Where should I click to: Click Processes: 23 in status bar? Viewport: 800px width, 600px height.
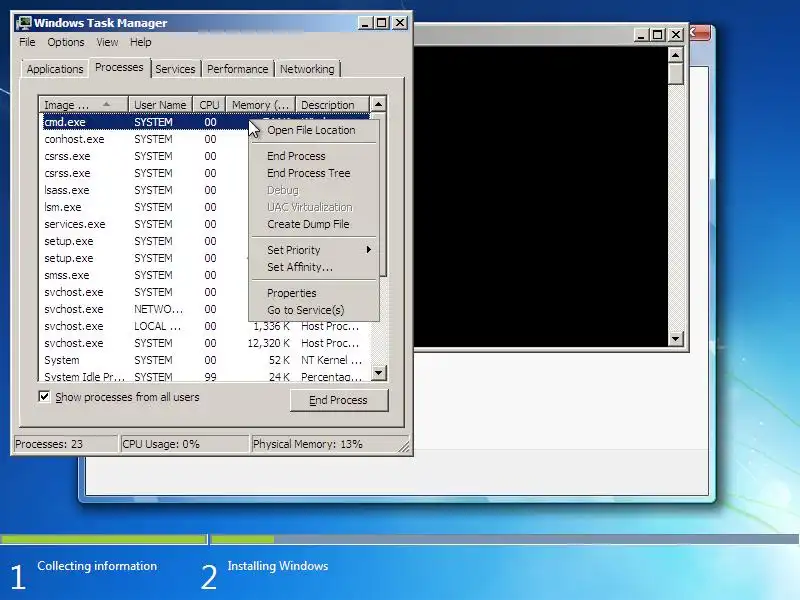point(66,444)
